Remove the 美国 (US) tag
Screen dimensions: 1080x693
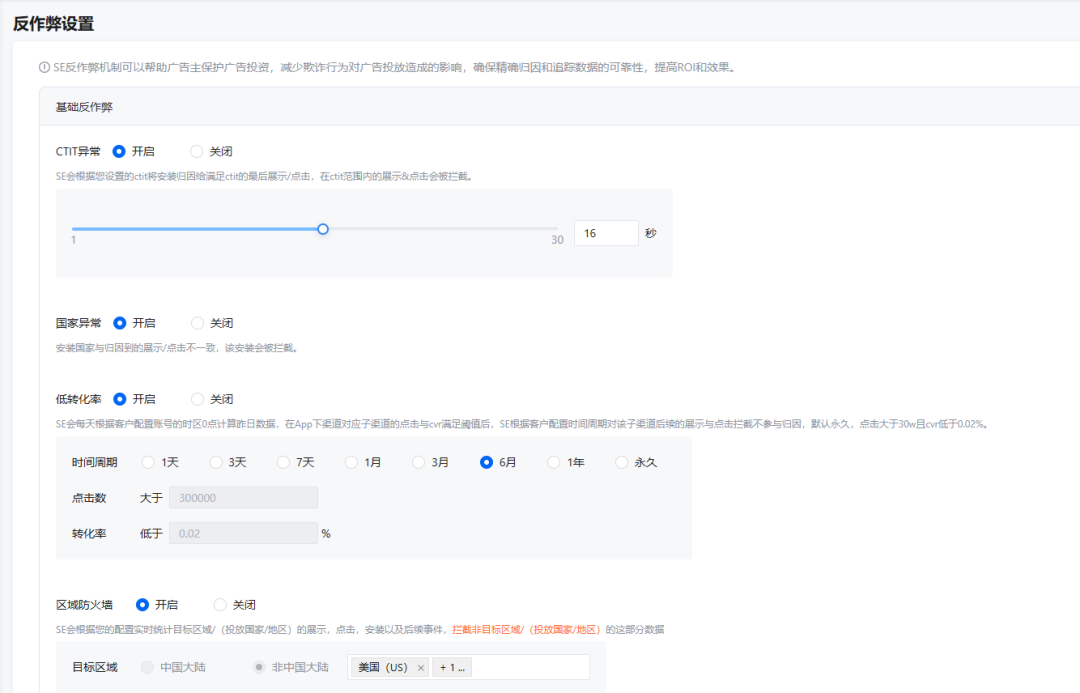tap(421, 666)
